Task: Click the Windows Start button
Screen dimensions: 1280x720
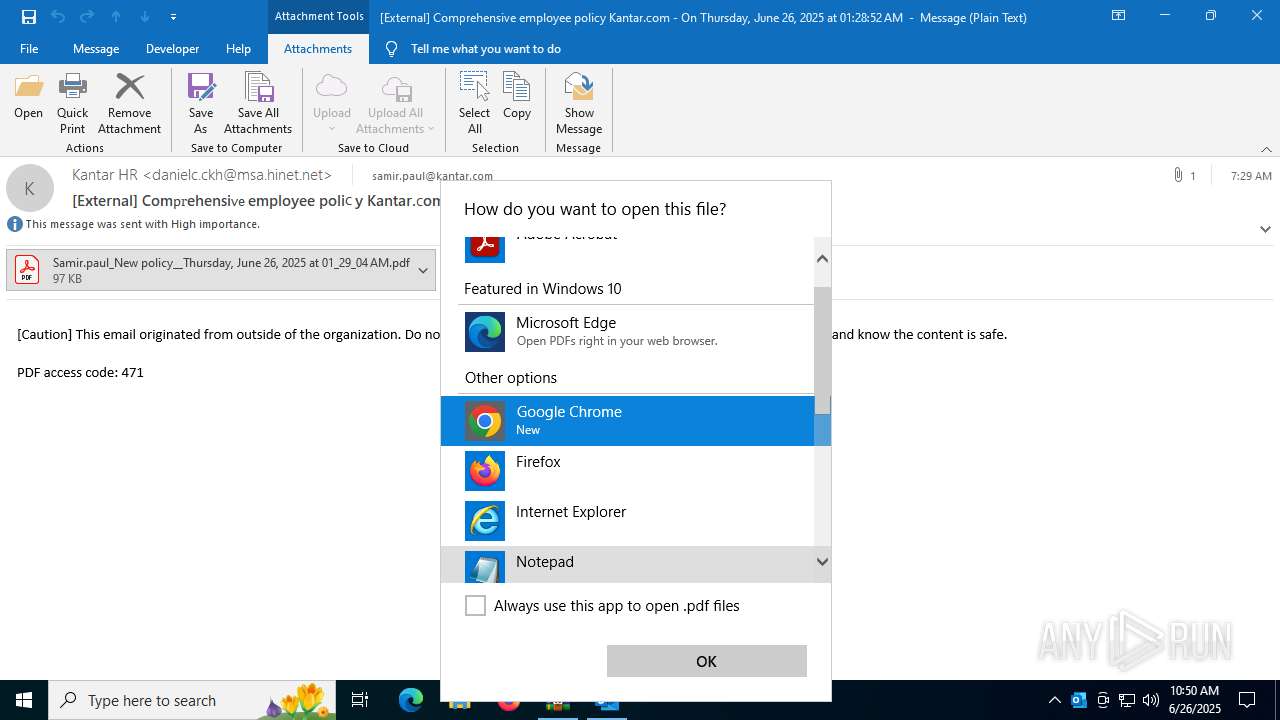Action: [24, 700]
